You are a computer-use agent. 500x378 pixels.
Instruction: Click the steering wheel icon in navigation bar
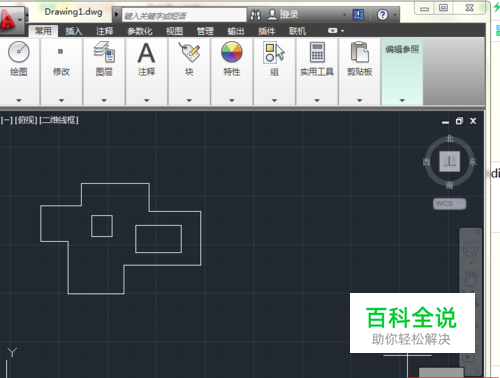click(471, 249)
